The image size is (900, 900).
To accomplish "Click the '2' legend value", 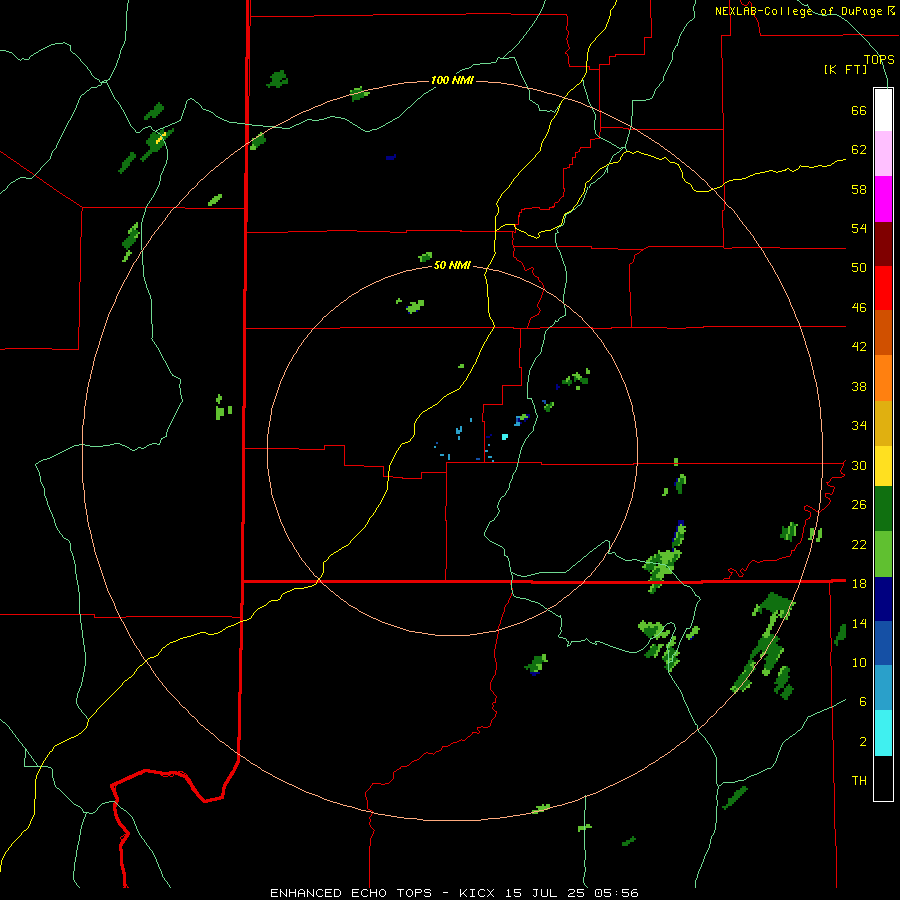I will 863,742.
